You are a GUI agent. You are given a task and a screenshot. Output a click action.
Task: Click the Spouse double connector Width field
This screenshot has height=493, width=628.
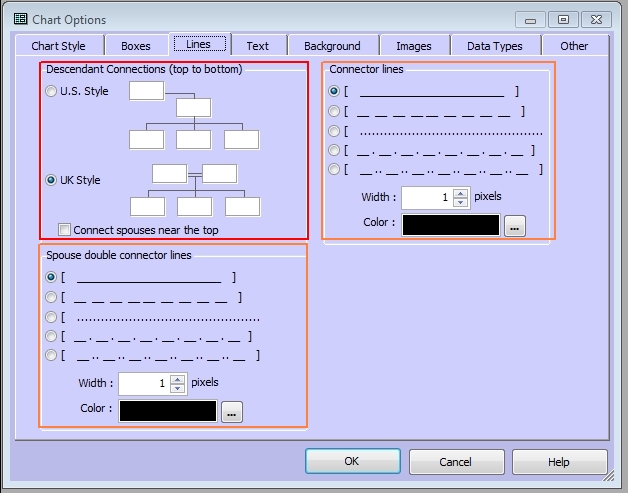pos(144,383)
